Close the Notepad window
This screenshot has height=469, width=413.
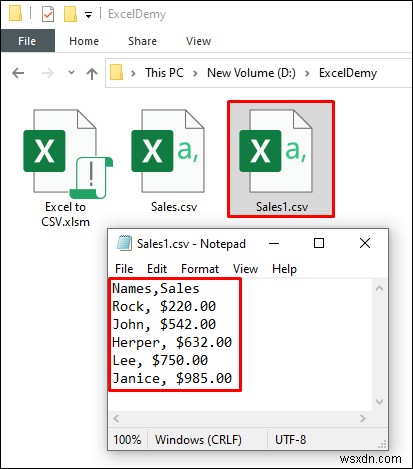pyautogui.click(x=365, y=243)
